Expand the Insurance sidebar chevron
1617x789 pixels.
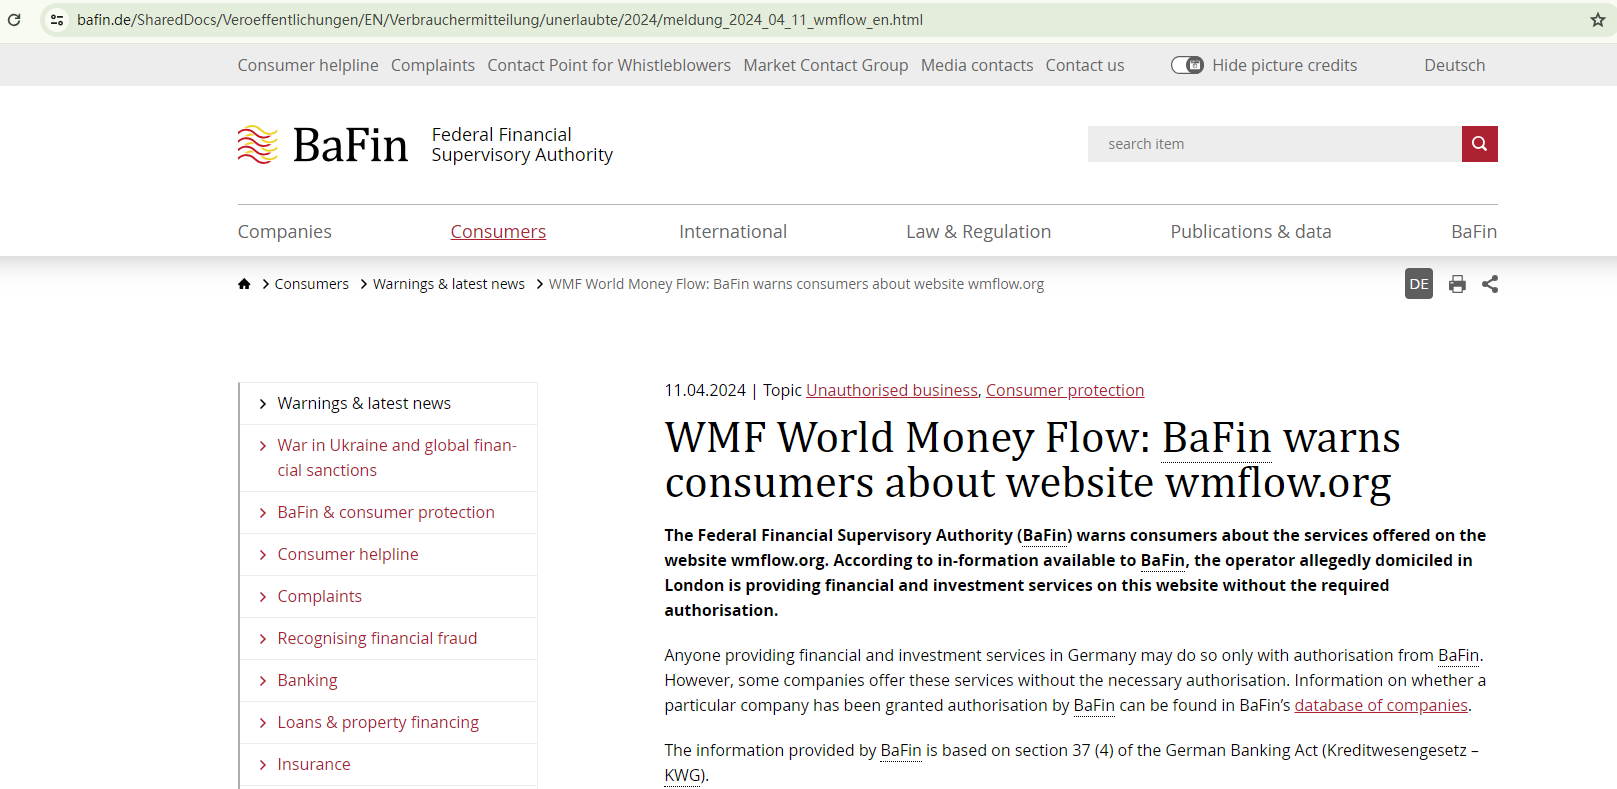pyautogui.click(x=263, y=765)
